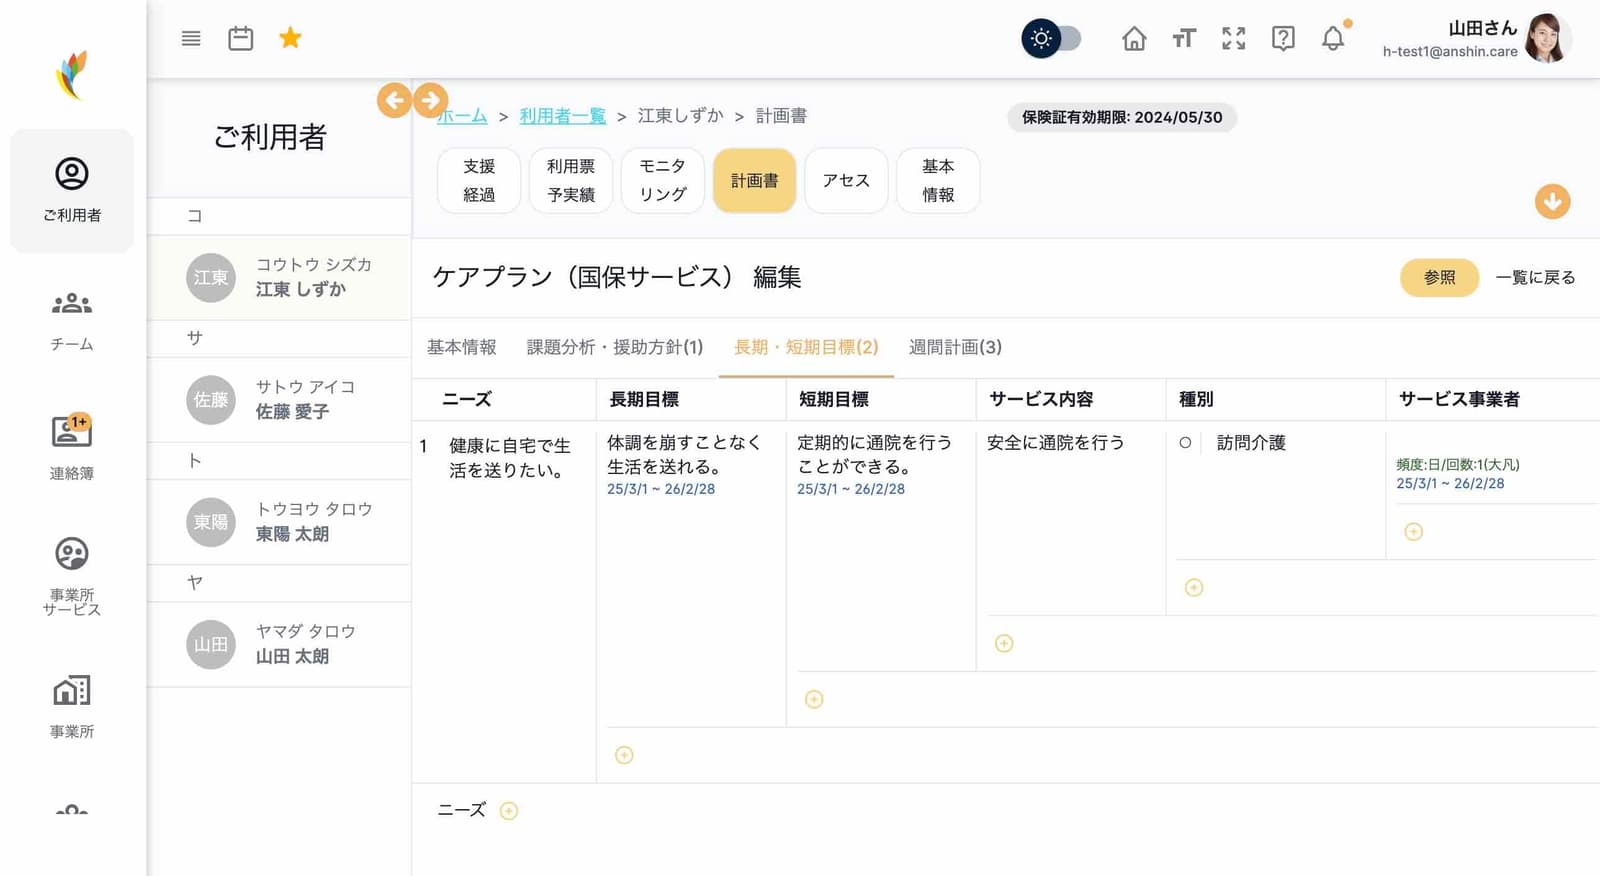Image resolution: width=1600 pixels, height=876 pixels.
Task: Click 保険証有効期限 badge
Action: click(1122, 117)
